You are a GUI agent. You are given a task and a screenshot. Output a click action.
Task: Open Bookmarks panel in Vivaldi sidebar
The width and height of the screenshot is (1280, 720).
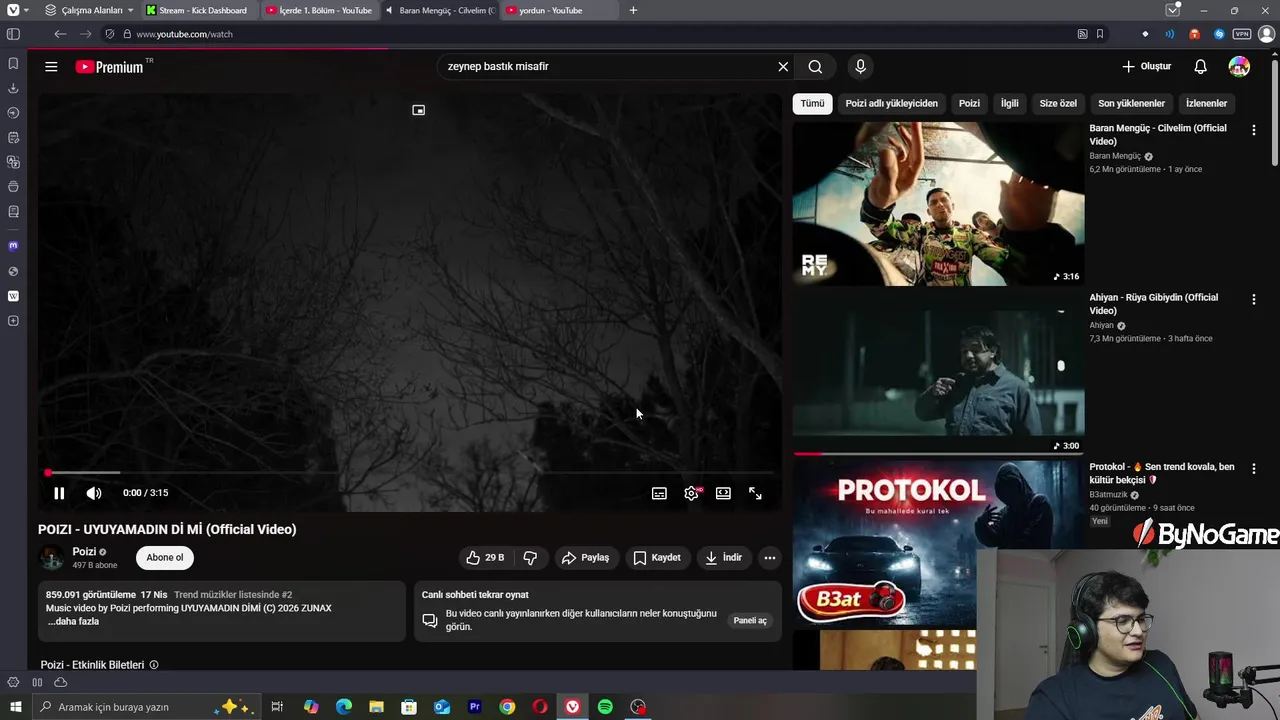pos(13,63)
